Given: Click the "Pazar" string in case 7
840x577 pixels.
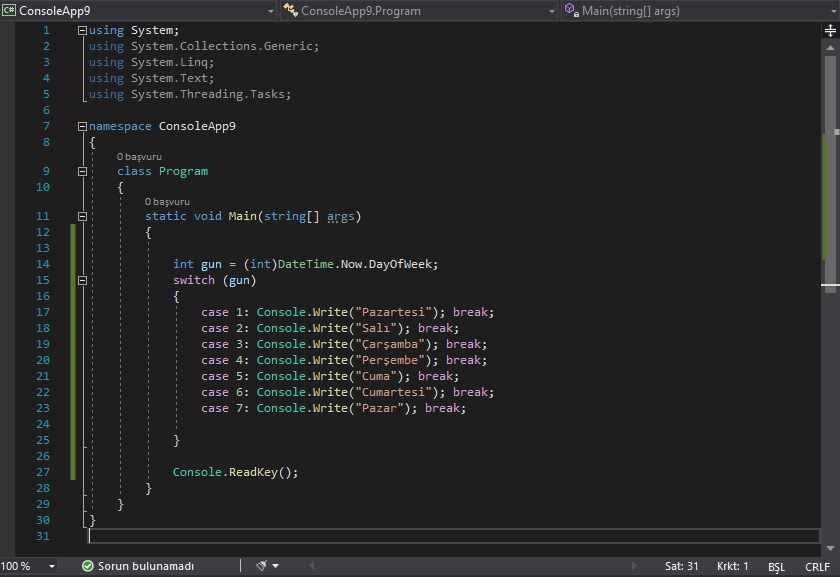Looking at the screenshot, I should tap(379, 408).
